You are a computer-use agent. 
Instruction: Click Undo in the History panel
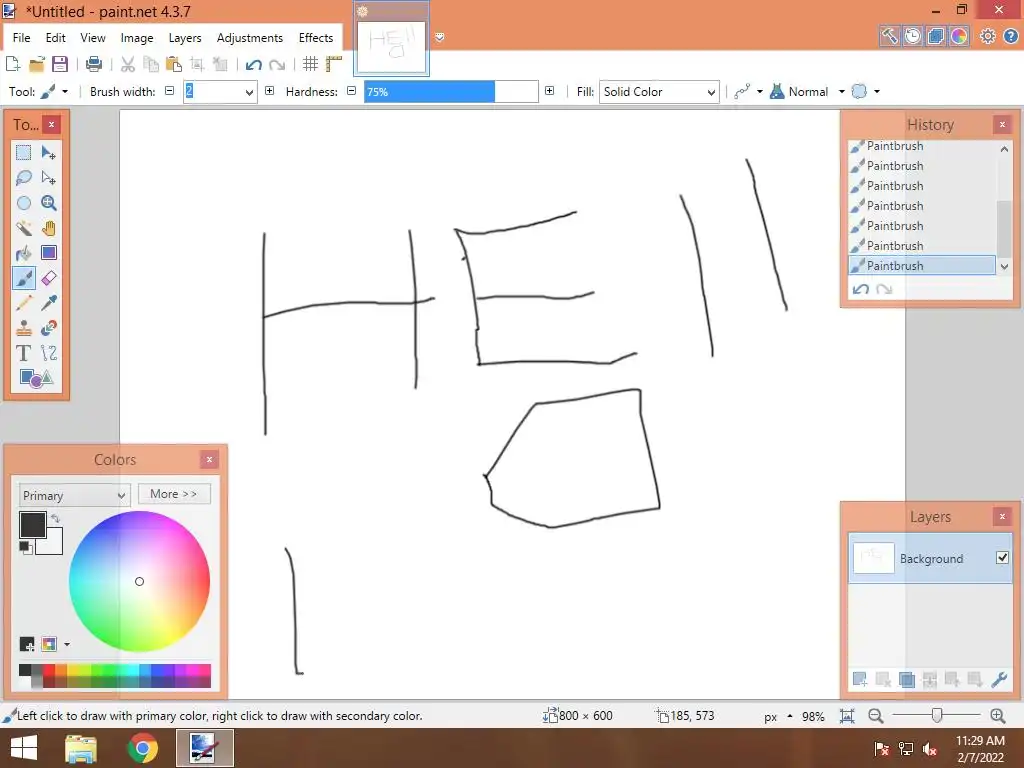tap(861, 289)
